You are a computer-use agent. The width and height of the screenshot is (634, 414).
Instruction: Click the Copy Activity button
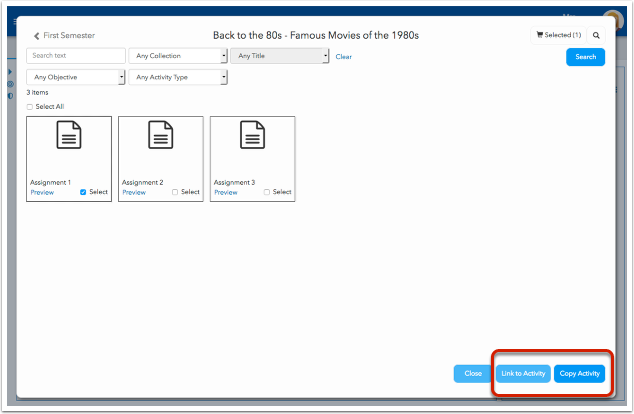point(580,374)
